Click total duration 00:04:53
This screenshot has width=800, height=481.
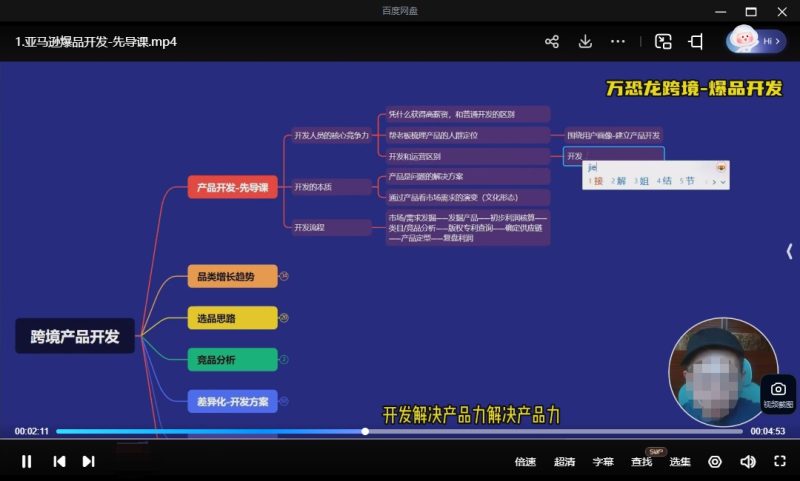(x=767, y=431)
